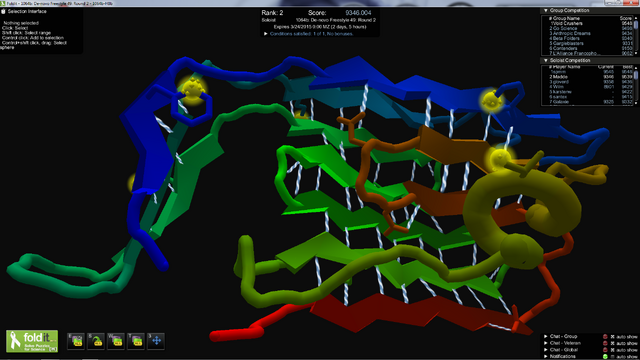Click the Selection Interface lock icon
Viewport: 640px width, 360px height.
click(x=3, y=11)
